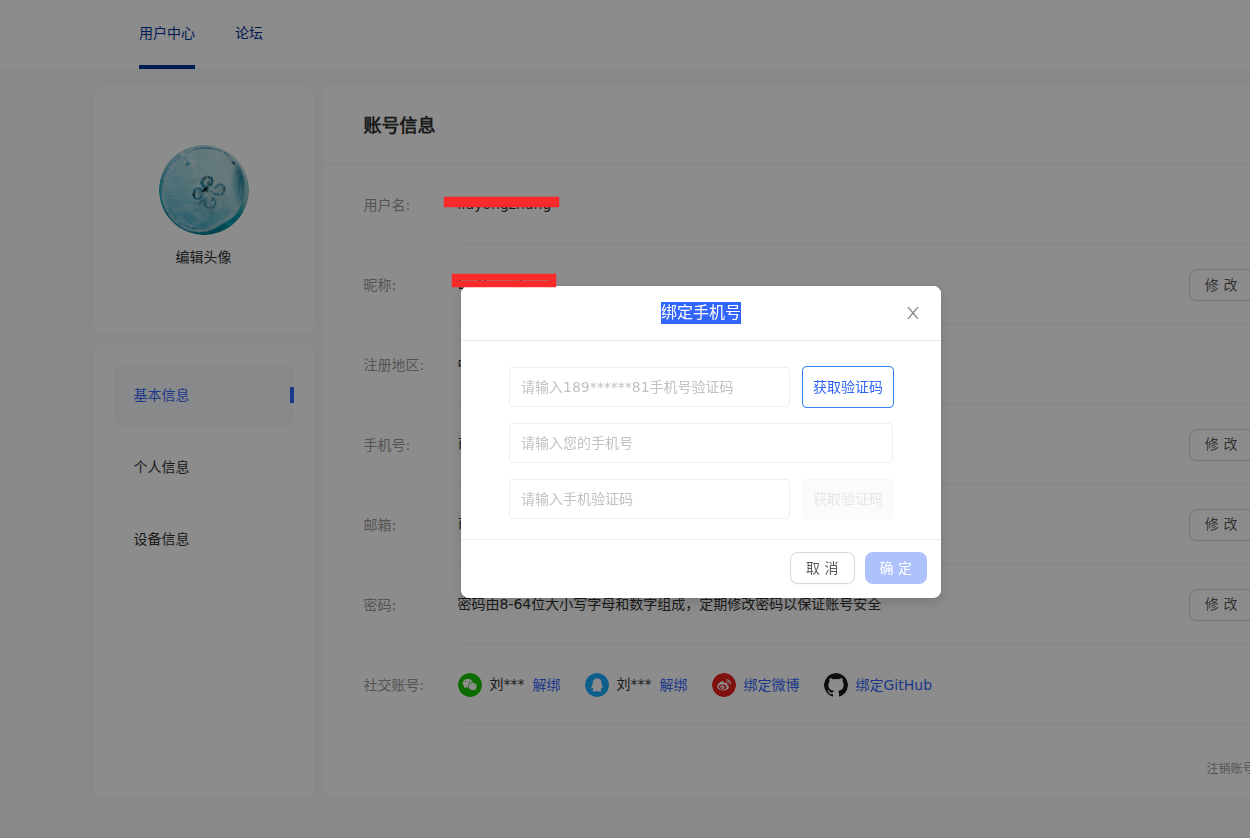
Task: Click the 账号信息 heading
Action: (399, 126)
